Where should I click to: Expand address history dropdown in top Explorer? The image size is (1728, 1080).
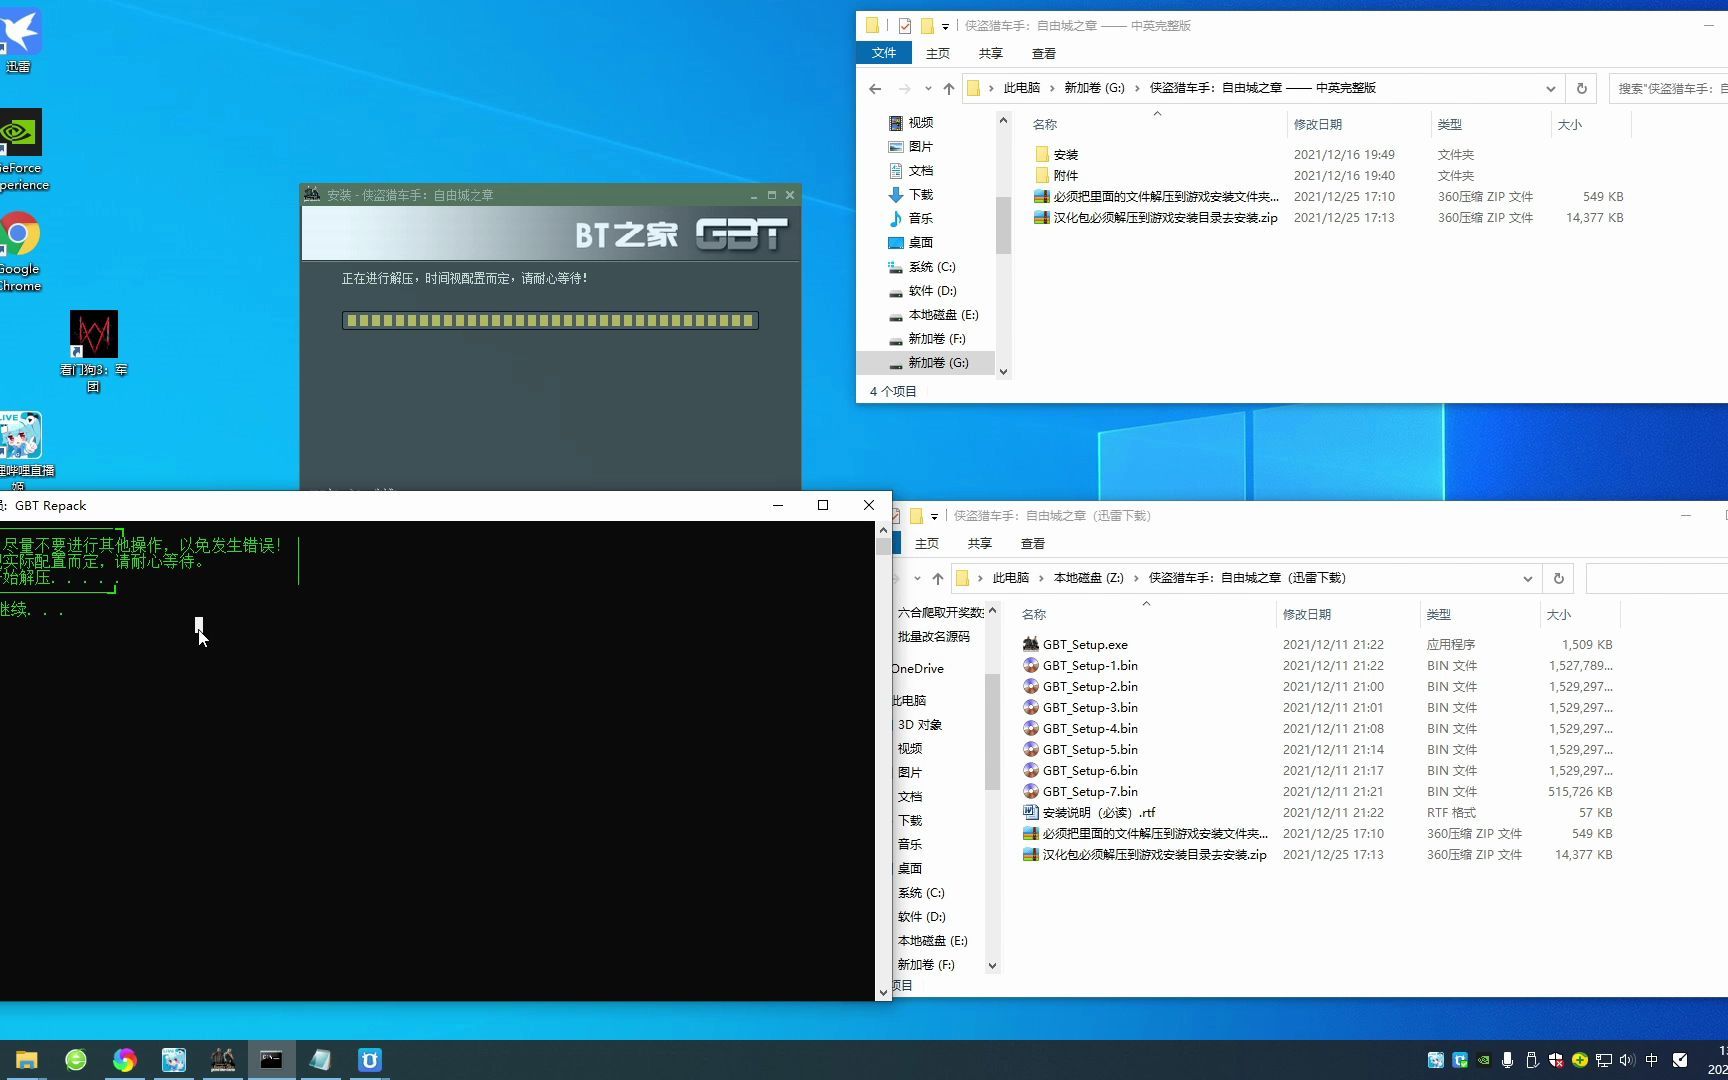(x=1550, y=89)
